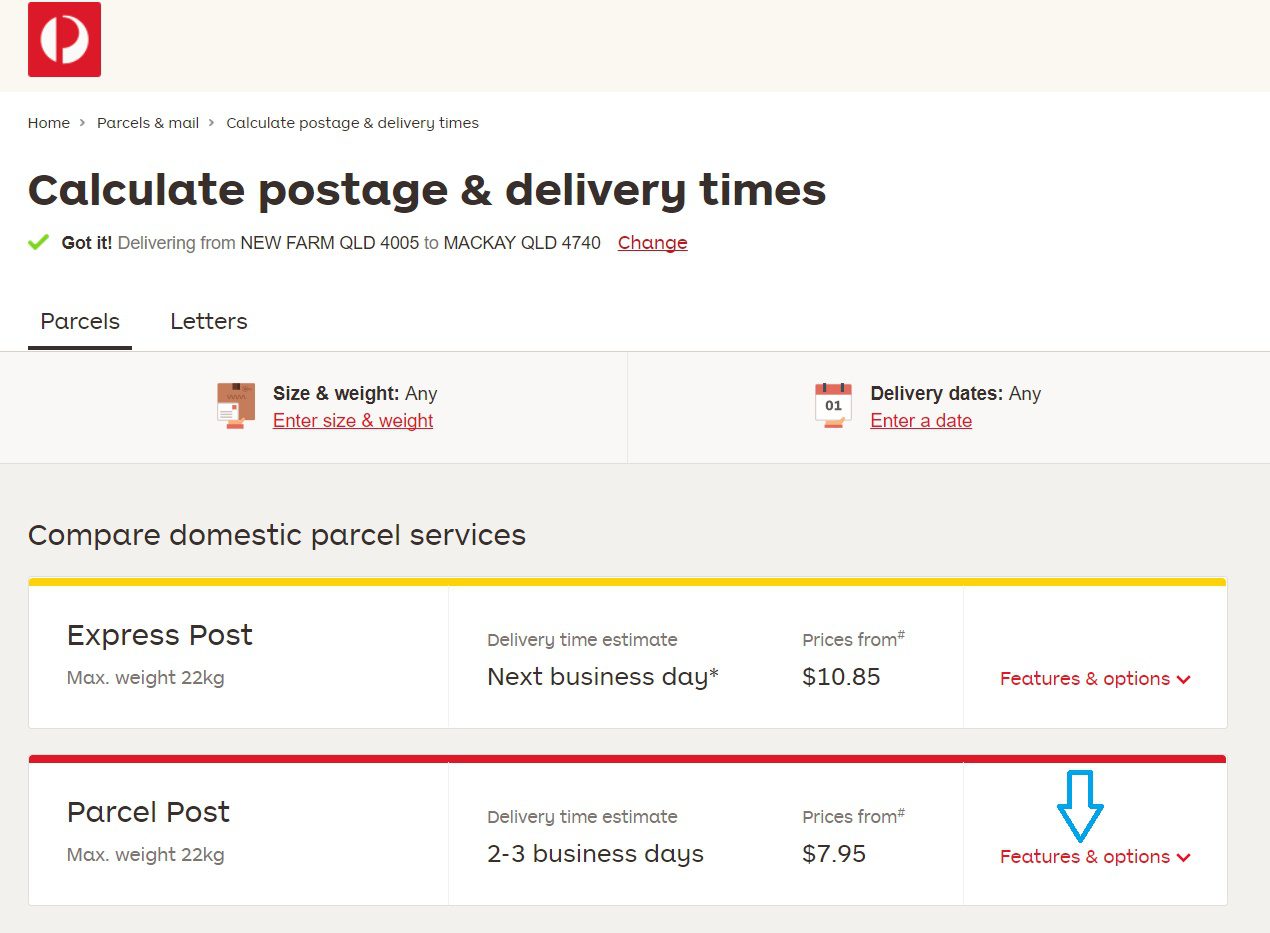Navigate to Parcels & mail breadcrumb

[147, 123]
